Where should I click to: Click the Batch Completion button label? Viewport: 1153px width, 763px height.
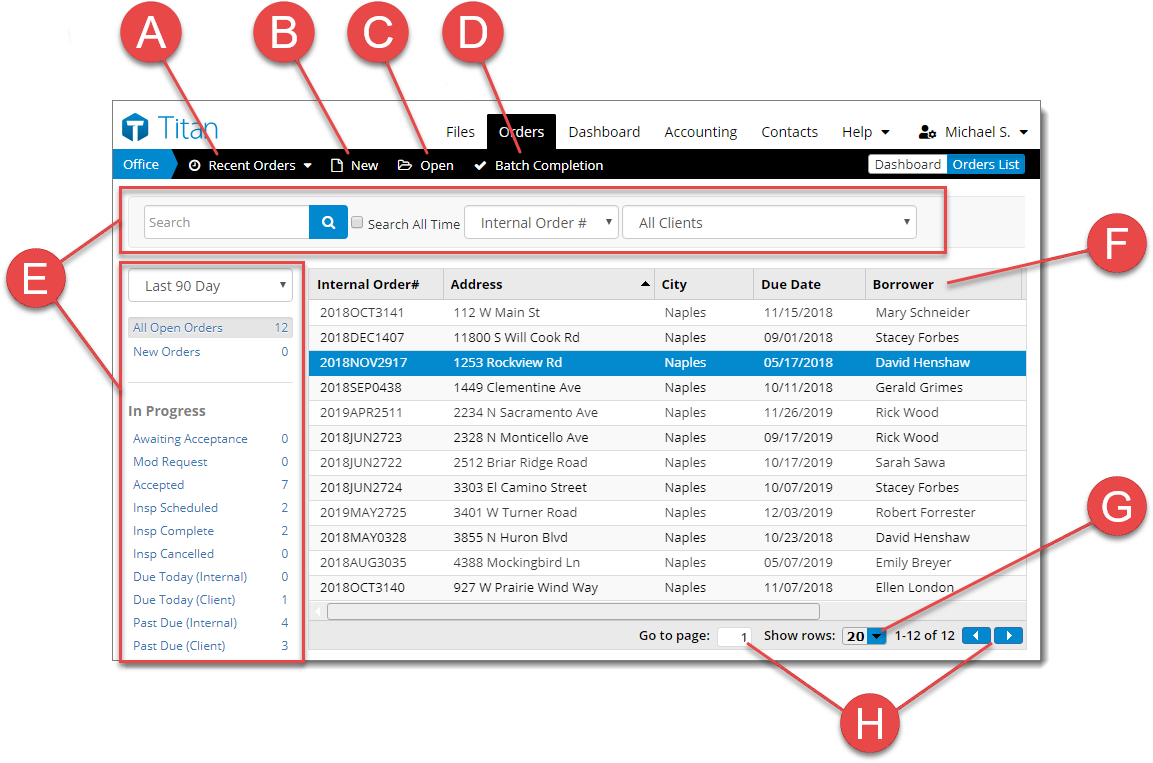[549, 165]
